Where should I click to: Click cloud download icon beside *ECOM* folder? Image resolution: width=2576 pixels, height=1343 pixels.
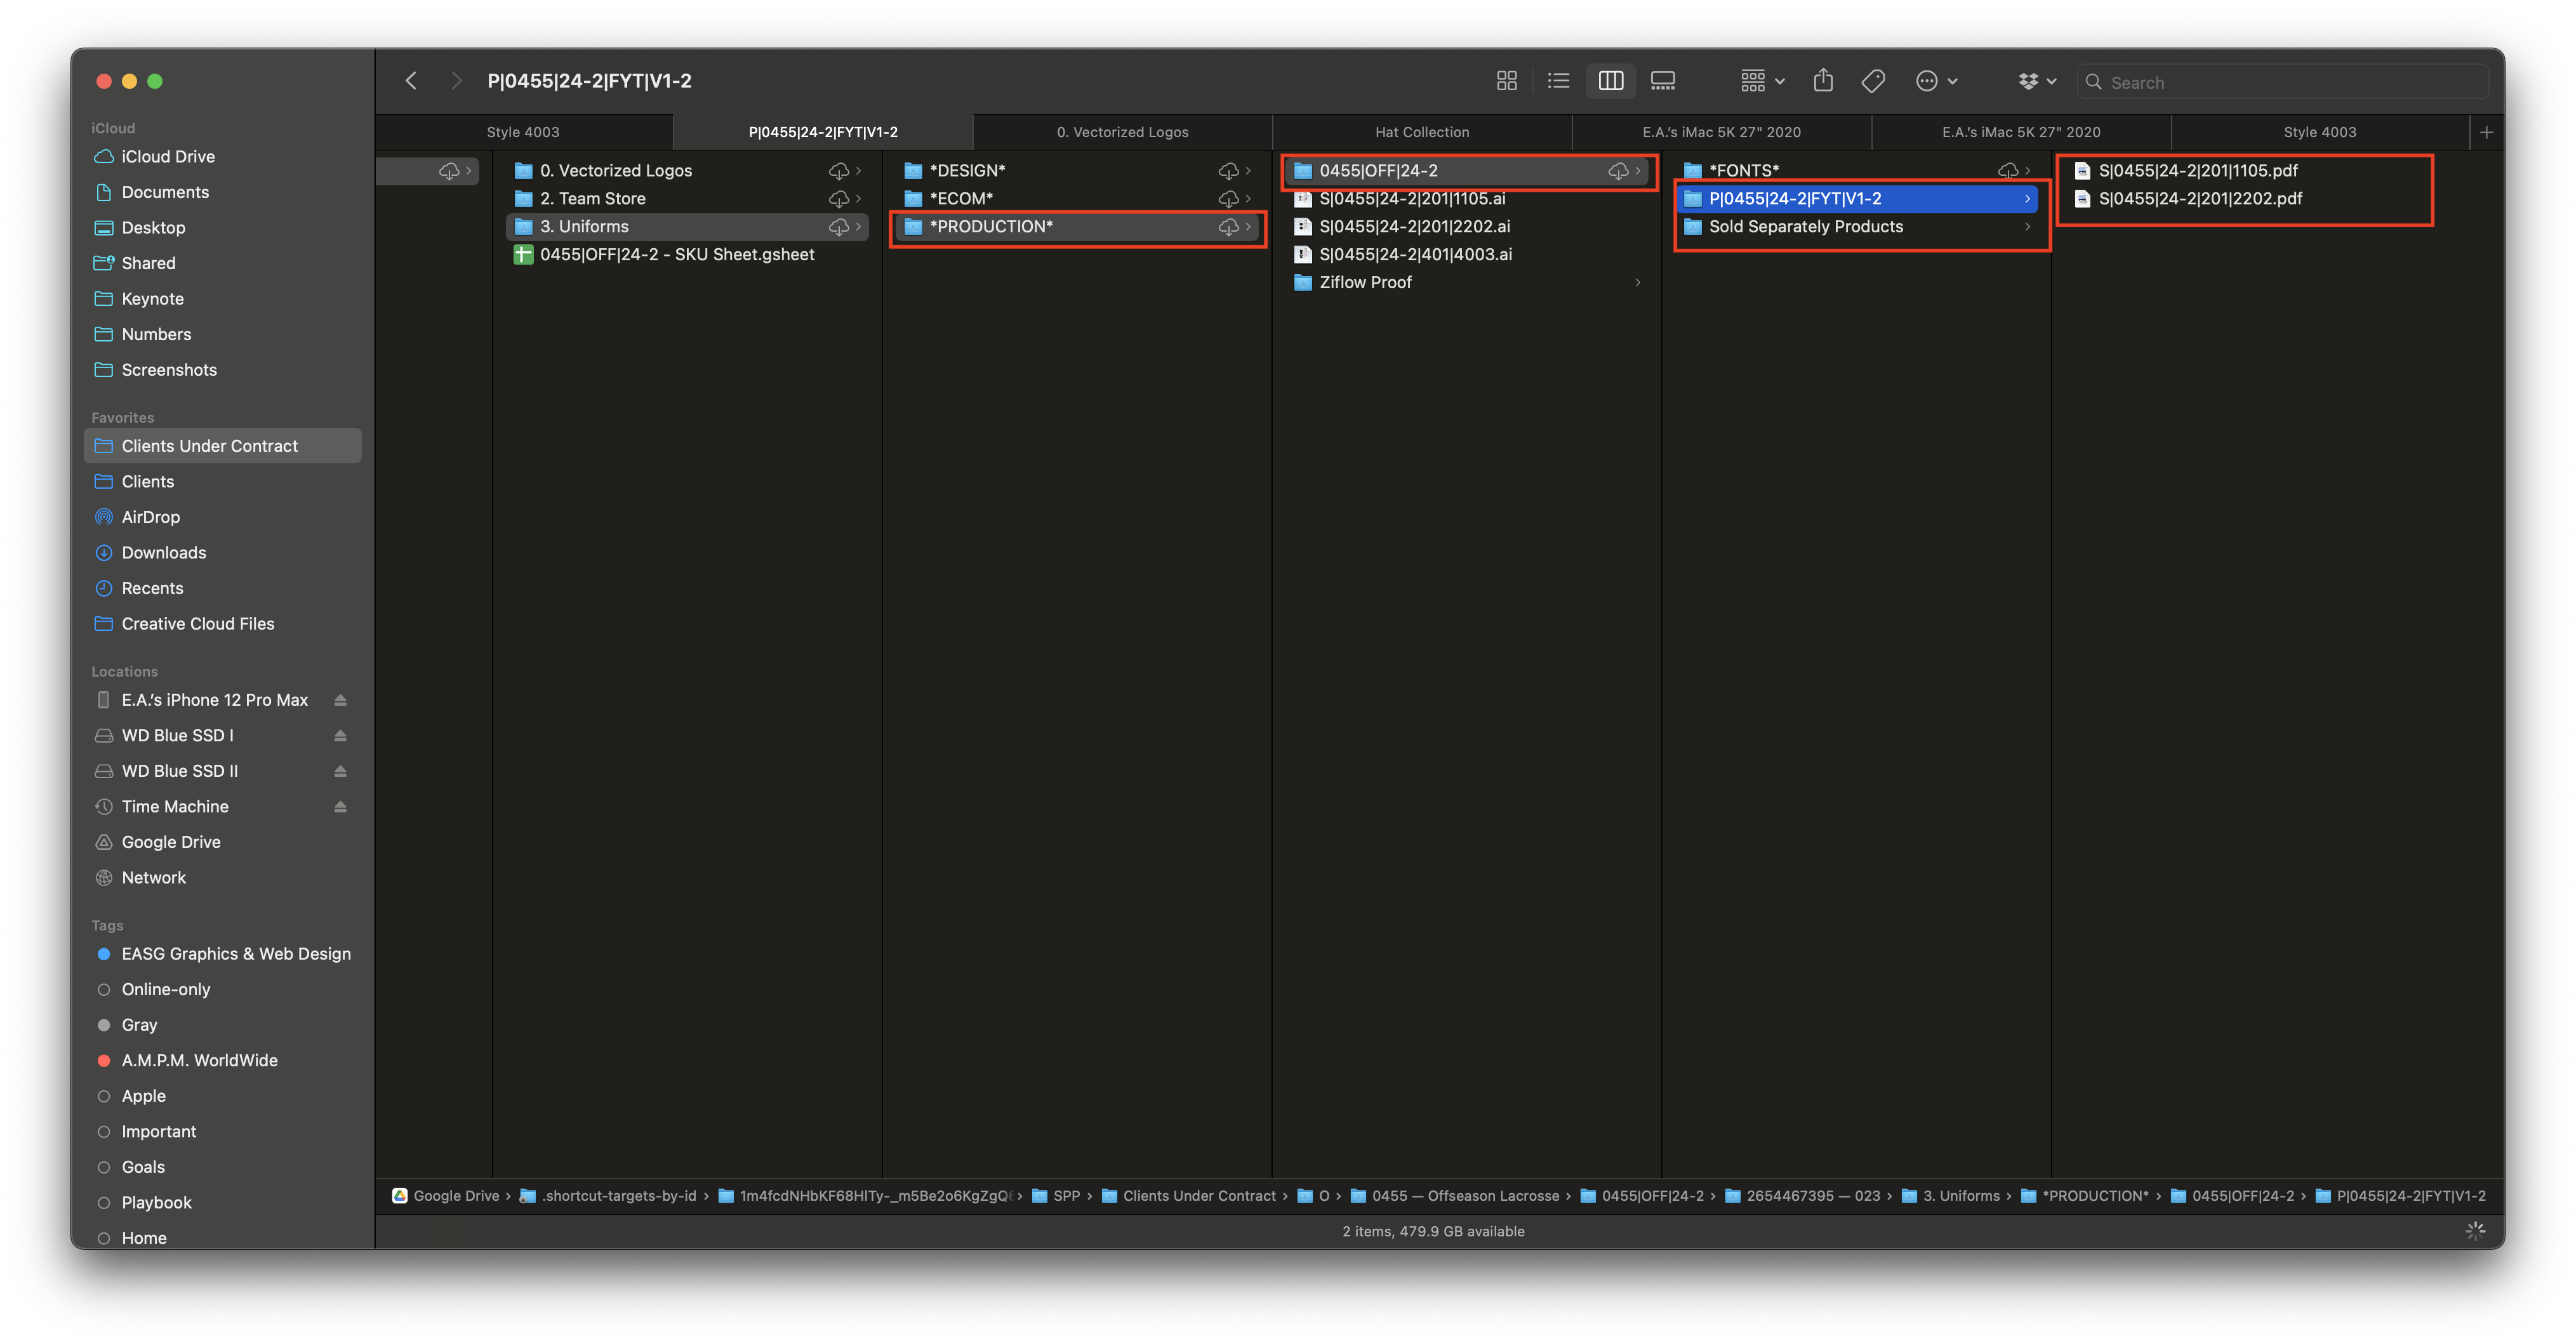click(1228, 199)
